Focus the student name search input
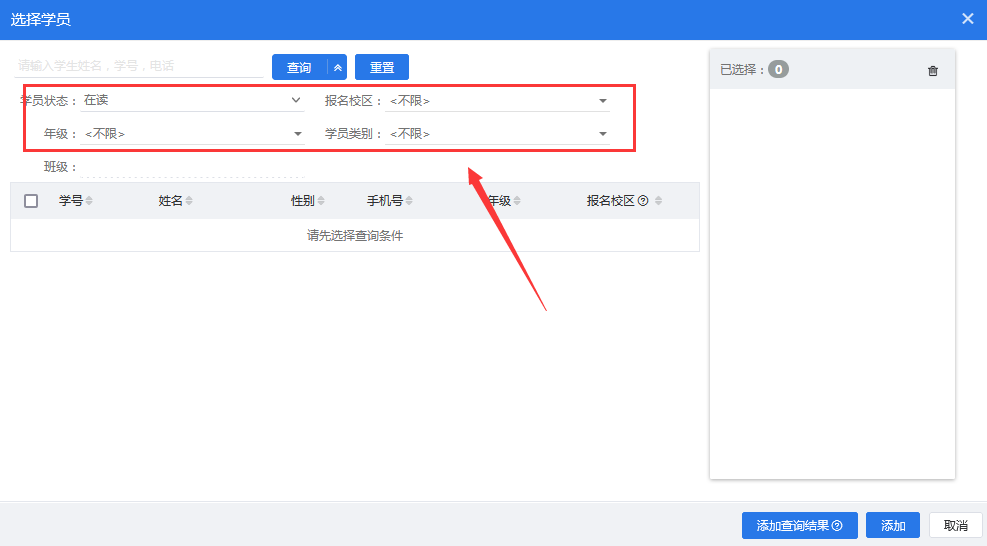This screenshot has width=987, height=546. coord(138,66)
